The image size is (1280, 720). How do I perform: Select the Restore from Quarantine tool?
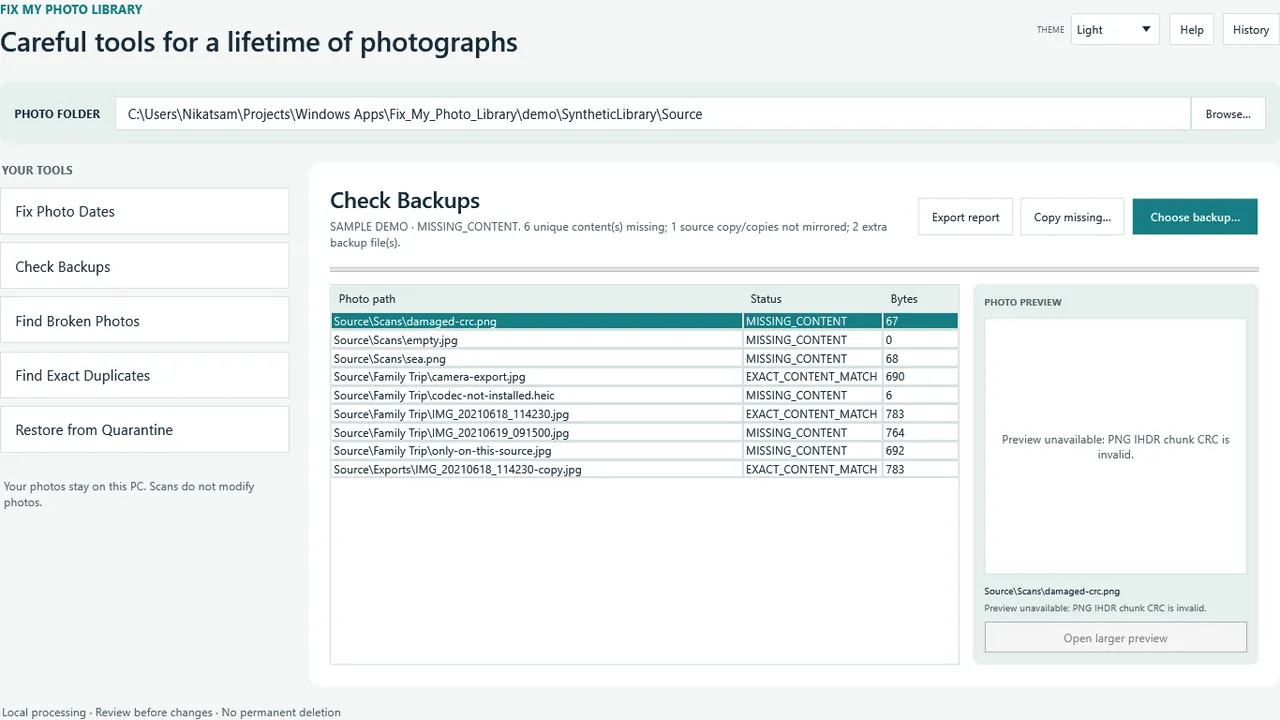pos(145,430)
